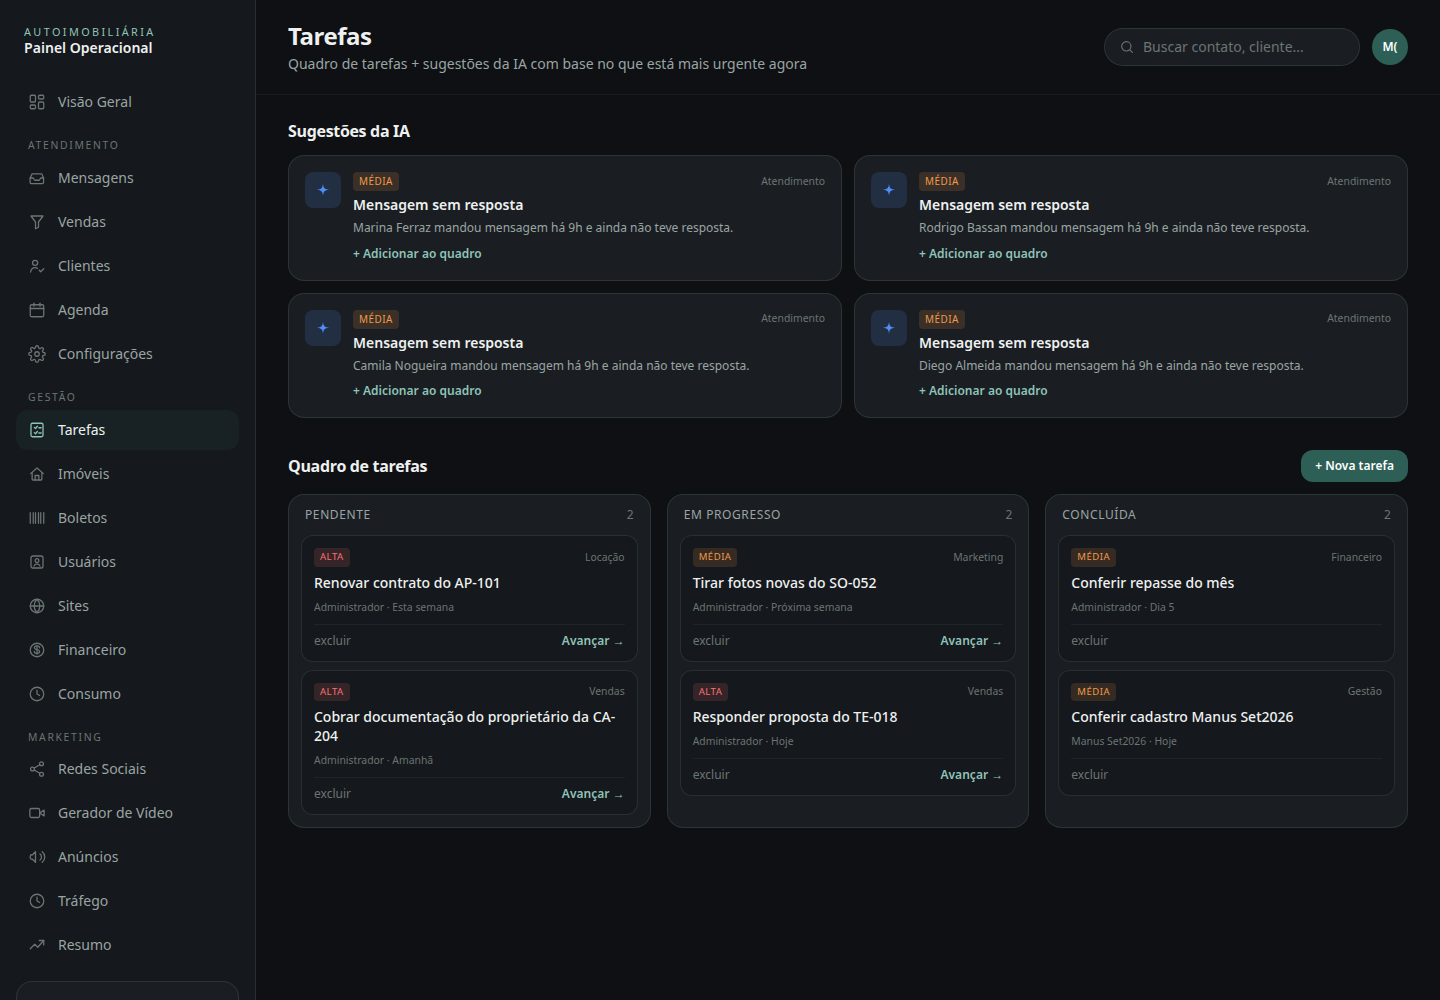Advance the Responder proposta do TE-018 task
The height and width of the screenshot is (1000, 1440).
pyautogui.click(x=971, y=775)
